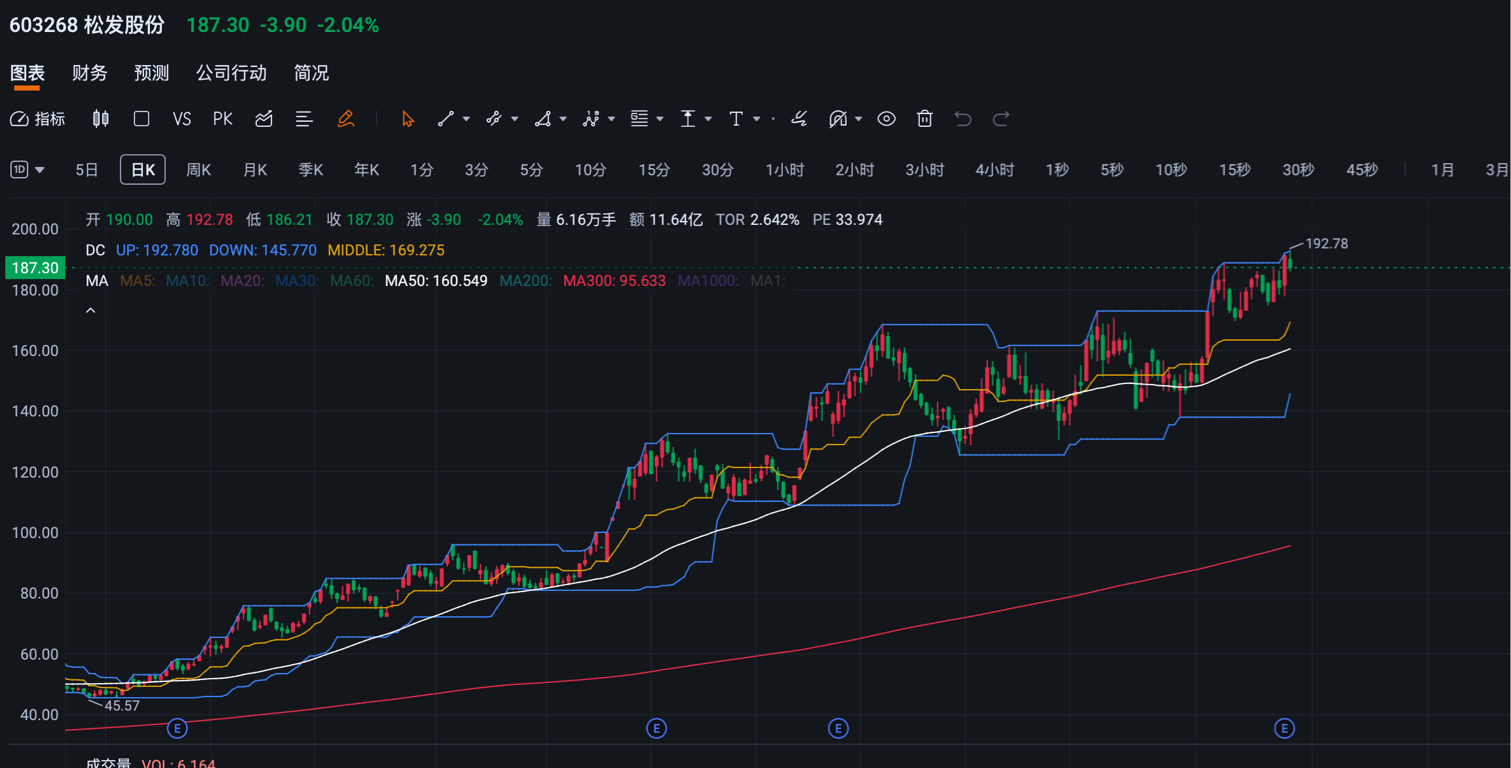Switch to the 预测 tab
The image size is (1511, 768).
(152, 73)
